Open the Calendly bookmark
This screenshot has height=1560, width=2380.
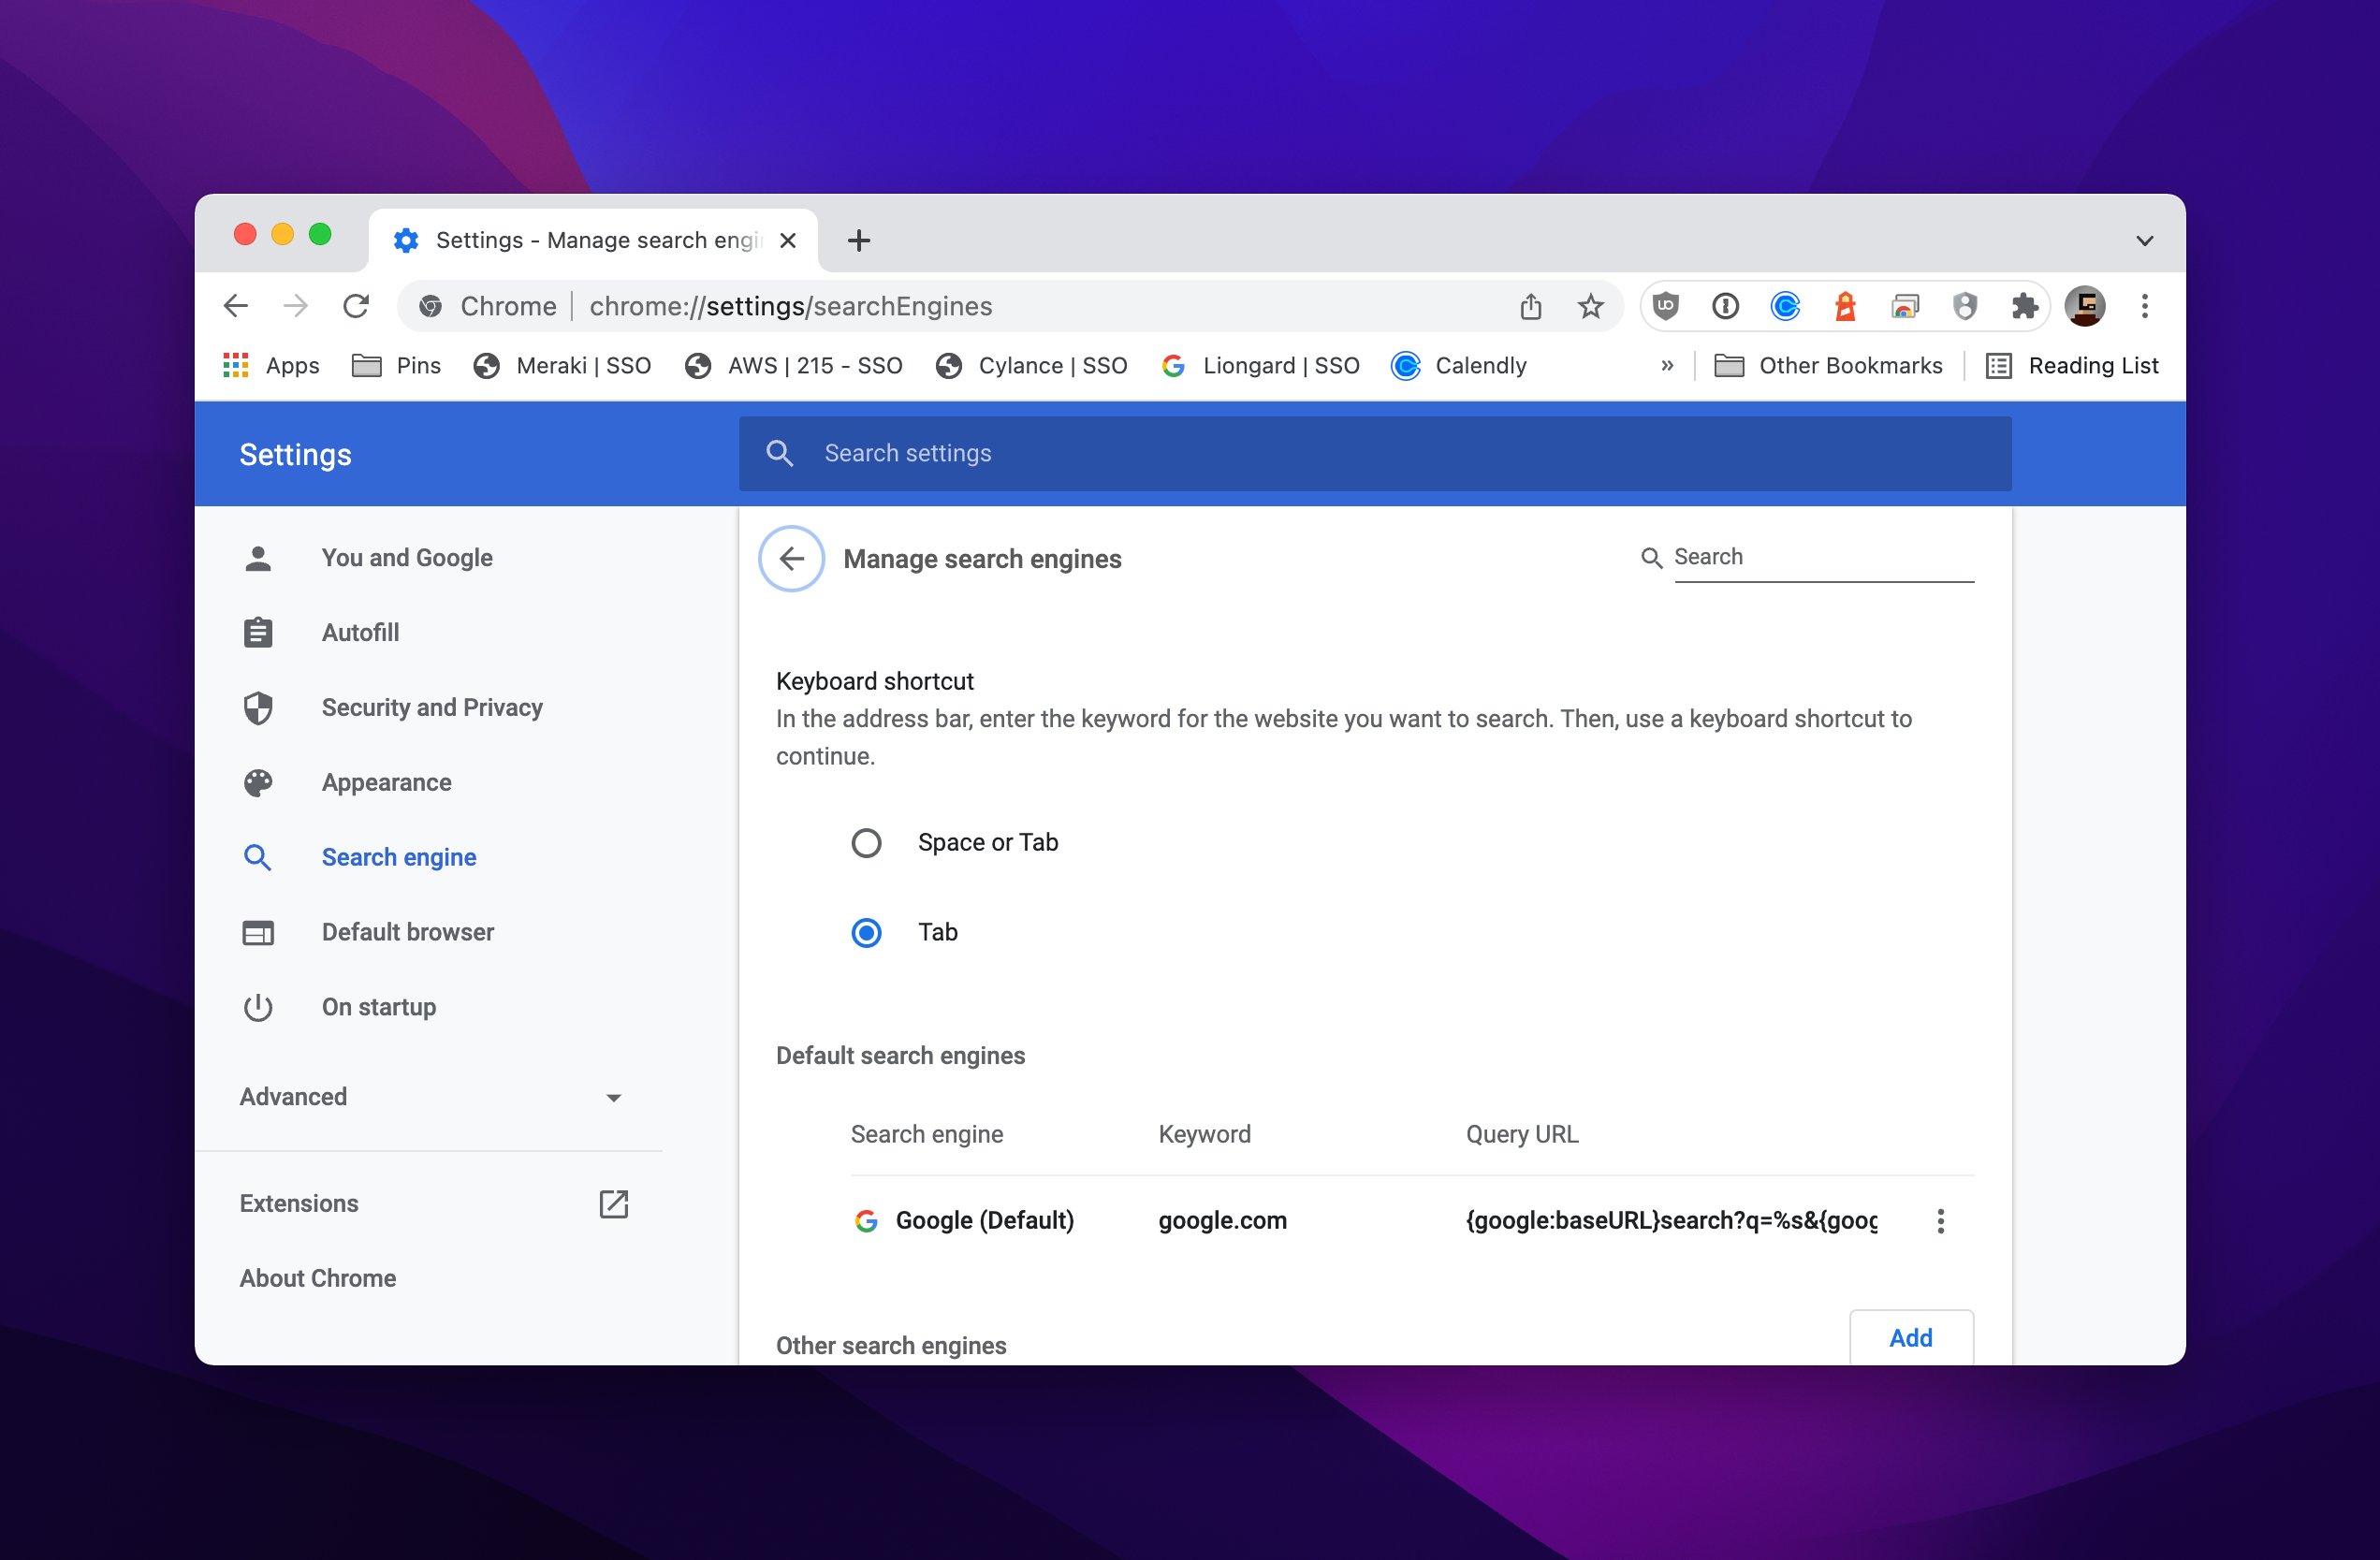click(x=1459, y=366)
